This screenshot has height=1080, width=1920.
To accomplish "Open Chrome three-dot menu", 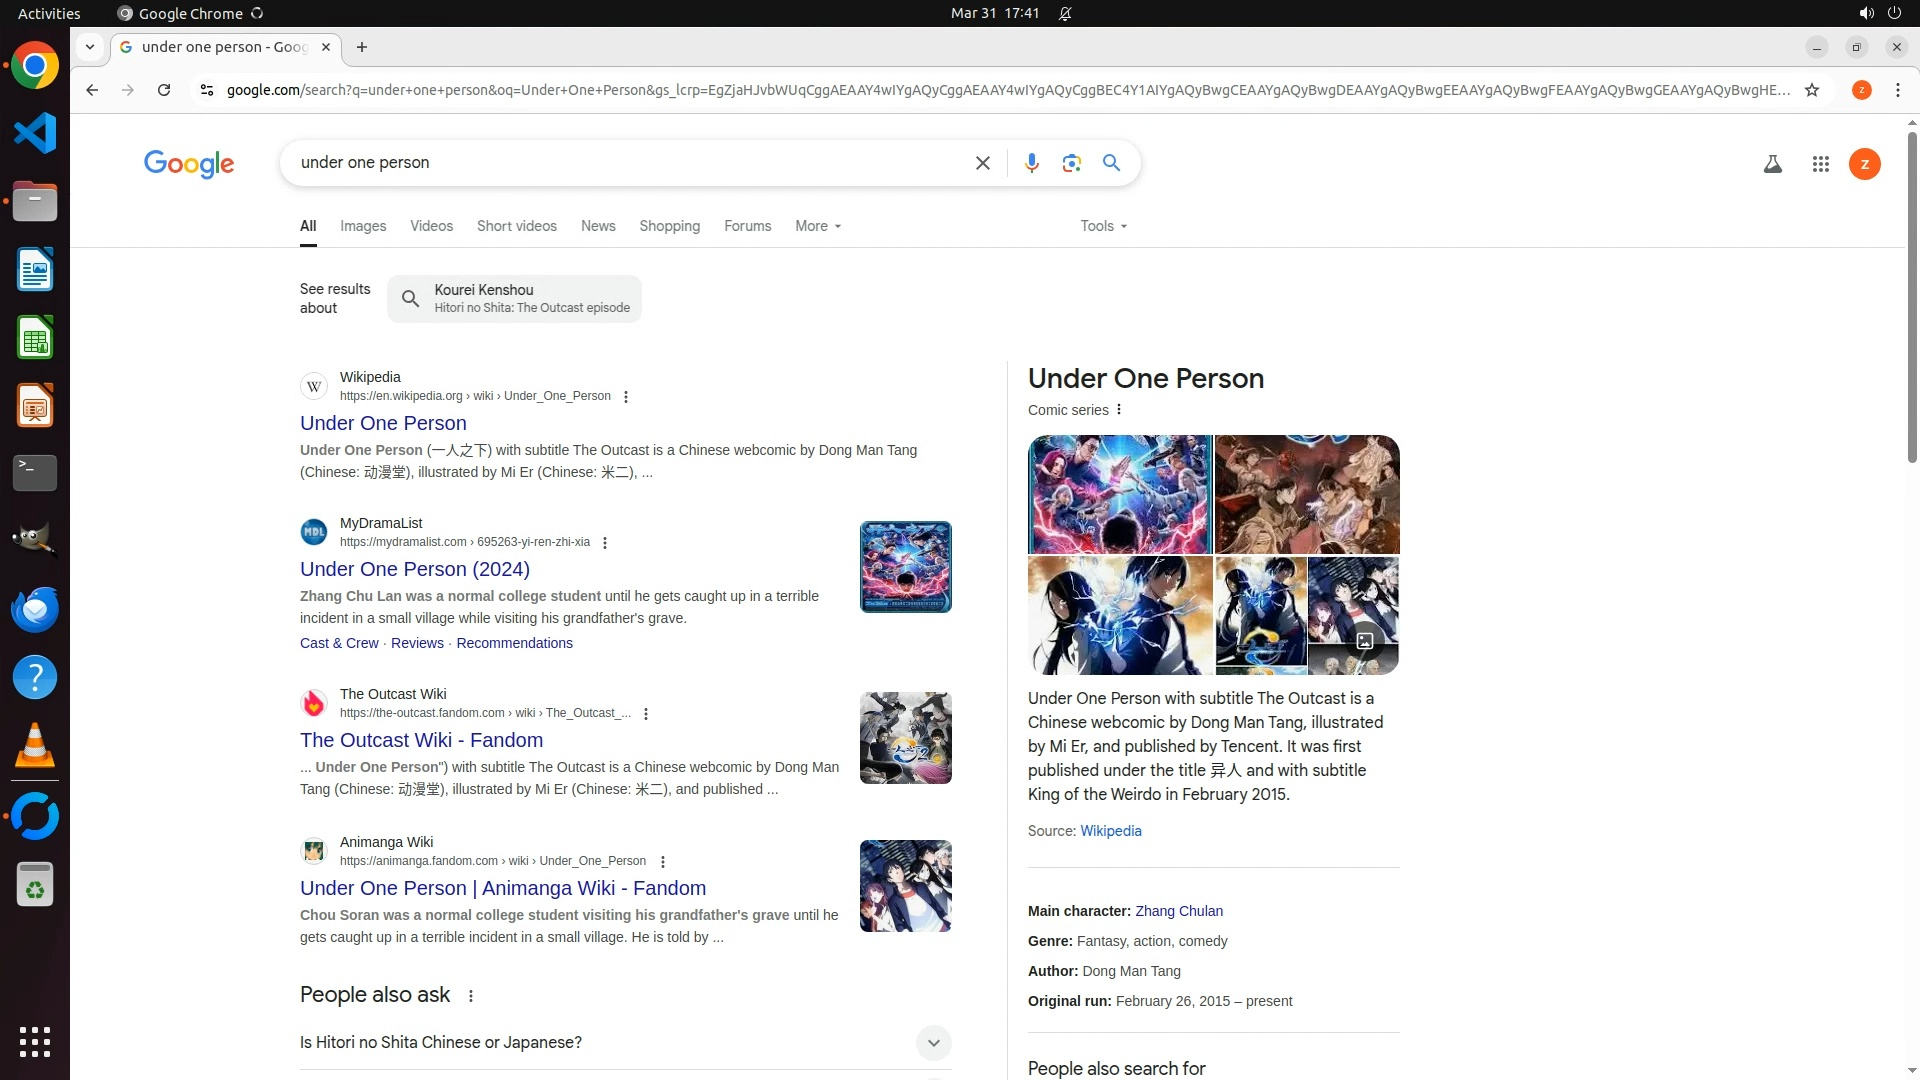I will click(x=1897, y=90).
